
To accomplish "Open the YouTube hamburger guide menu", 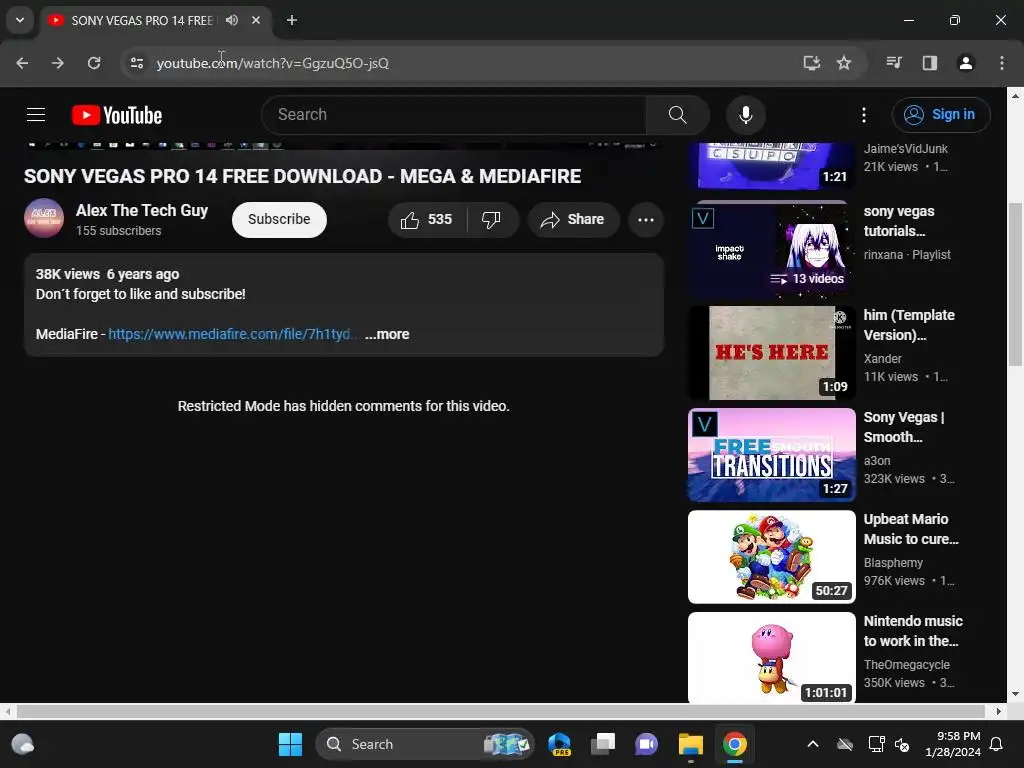I will pos(36,115).
